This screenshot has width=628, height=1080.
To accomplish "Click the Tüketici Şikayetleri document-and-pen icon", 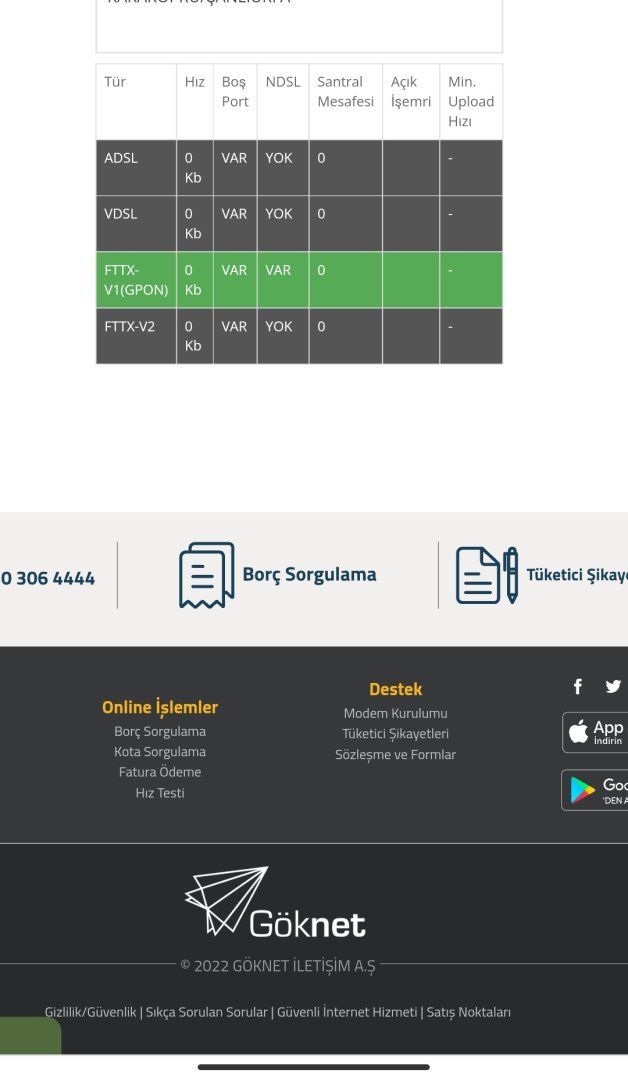I will 487,575.
